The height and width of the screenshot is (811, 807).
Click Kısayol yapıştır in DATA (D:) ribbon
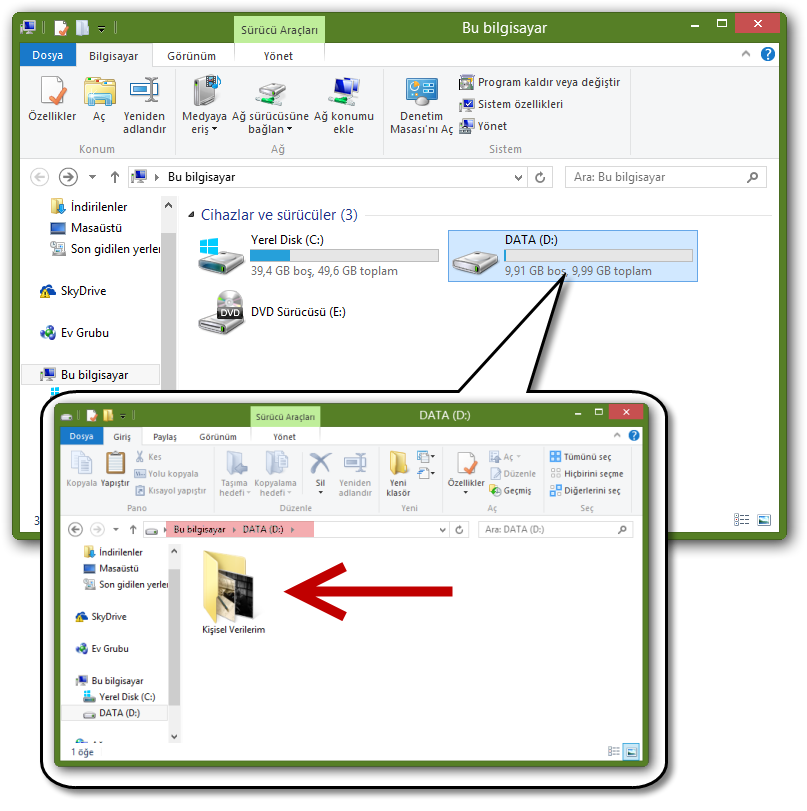tap(170, 491)
